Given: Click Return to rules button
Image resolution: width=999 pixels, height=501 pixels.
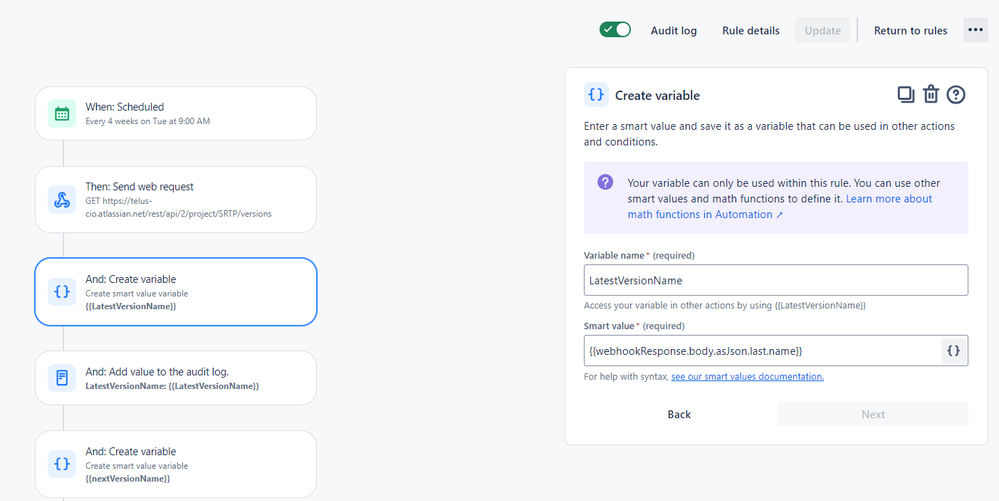Looking at the screenshot, I should 910,30.
